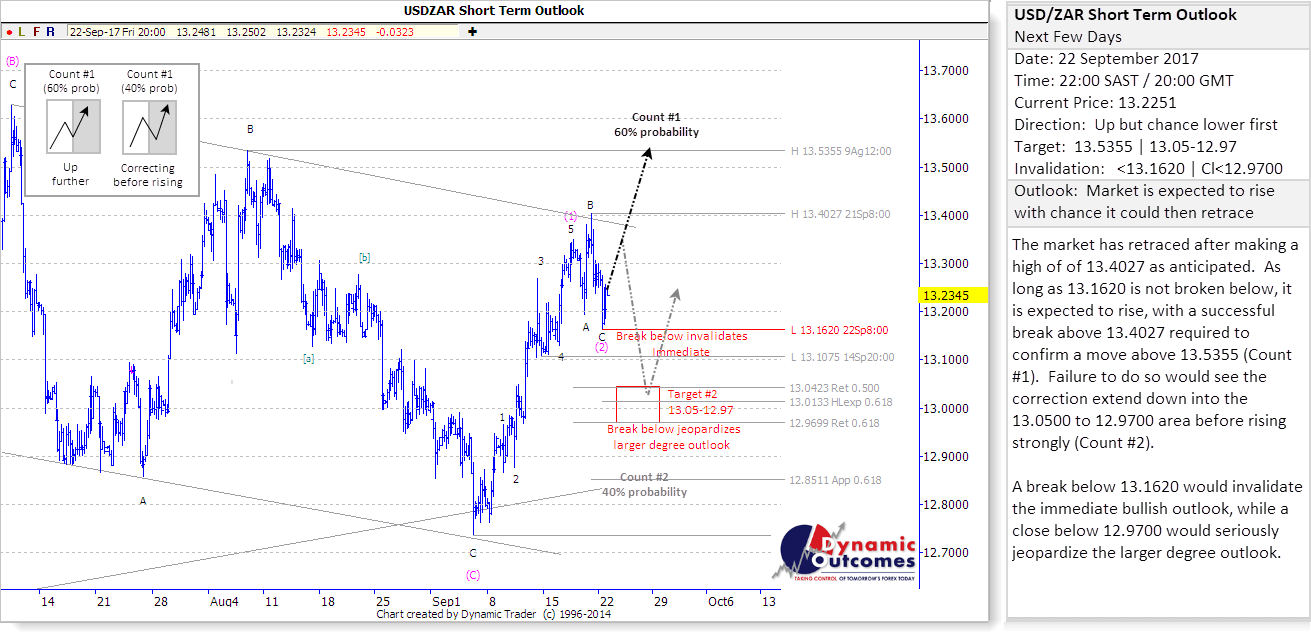Click the H 13.4027 21Sp8:00 level label
Screen dimensions: 1311x634
pos(840,214)
